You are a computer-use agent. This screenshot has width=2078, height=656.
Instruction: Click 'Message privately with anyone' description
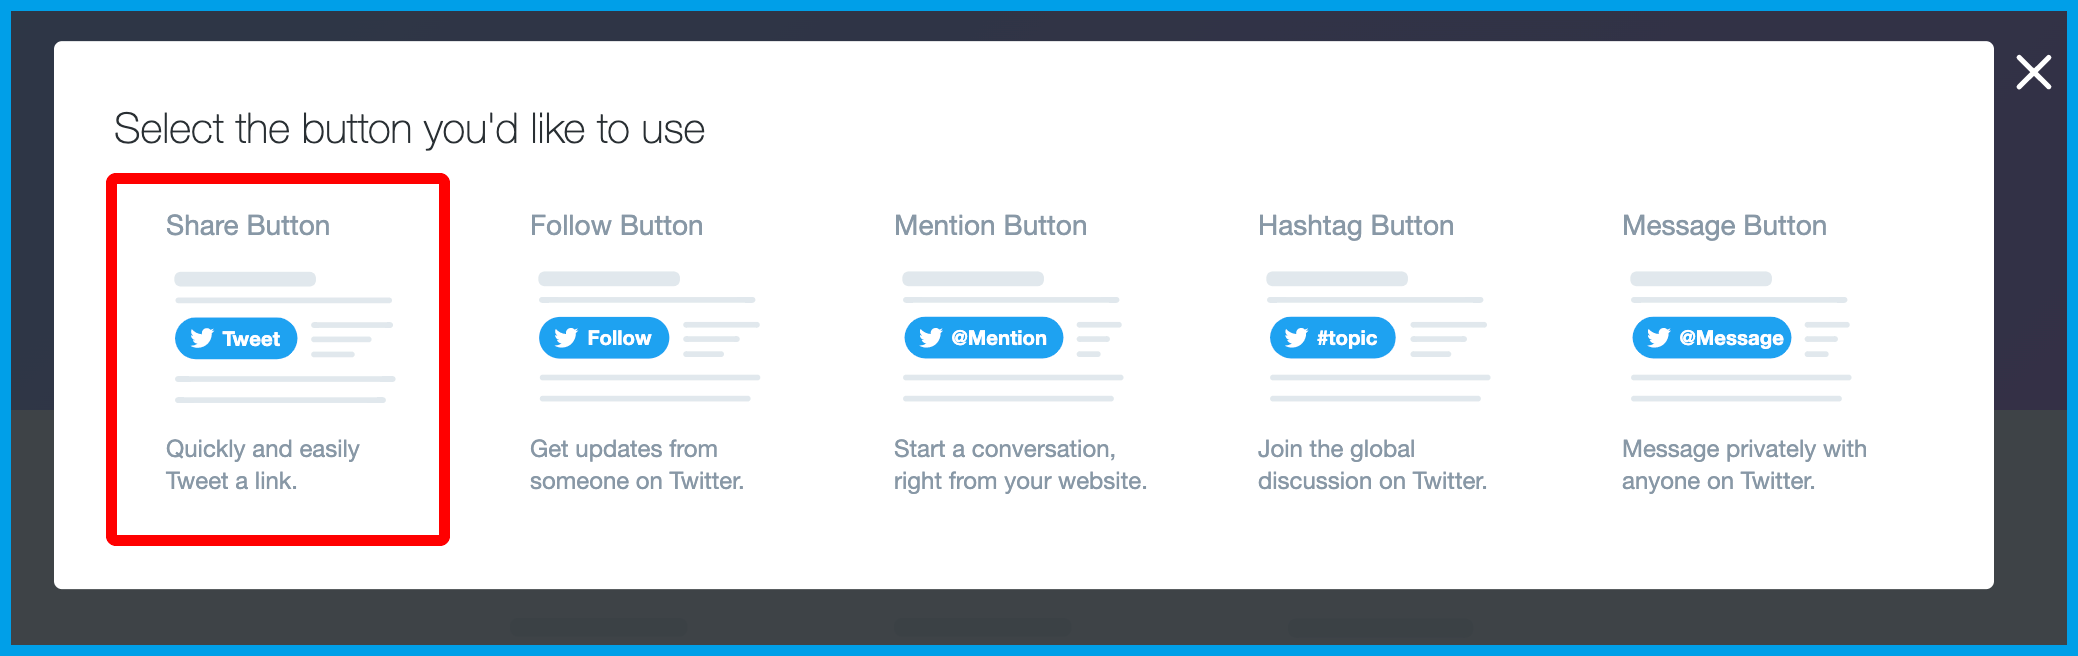(x=1744, y=465)
